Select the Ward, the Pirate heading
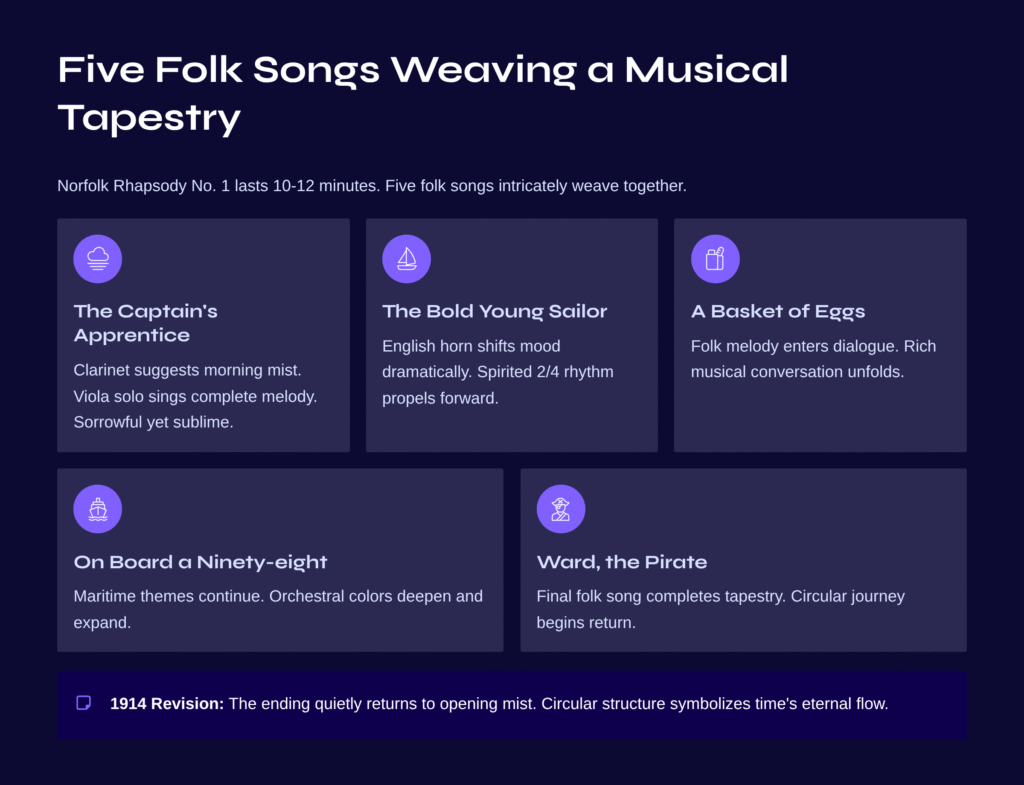The height and width of the screenshot is (785, 1024). [621, 562]
